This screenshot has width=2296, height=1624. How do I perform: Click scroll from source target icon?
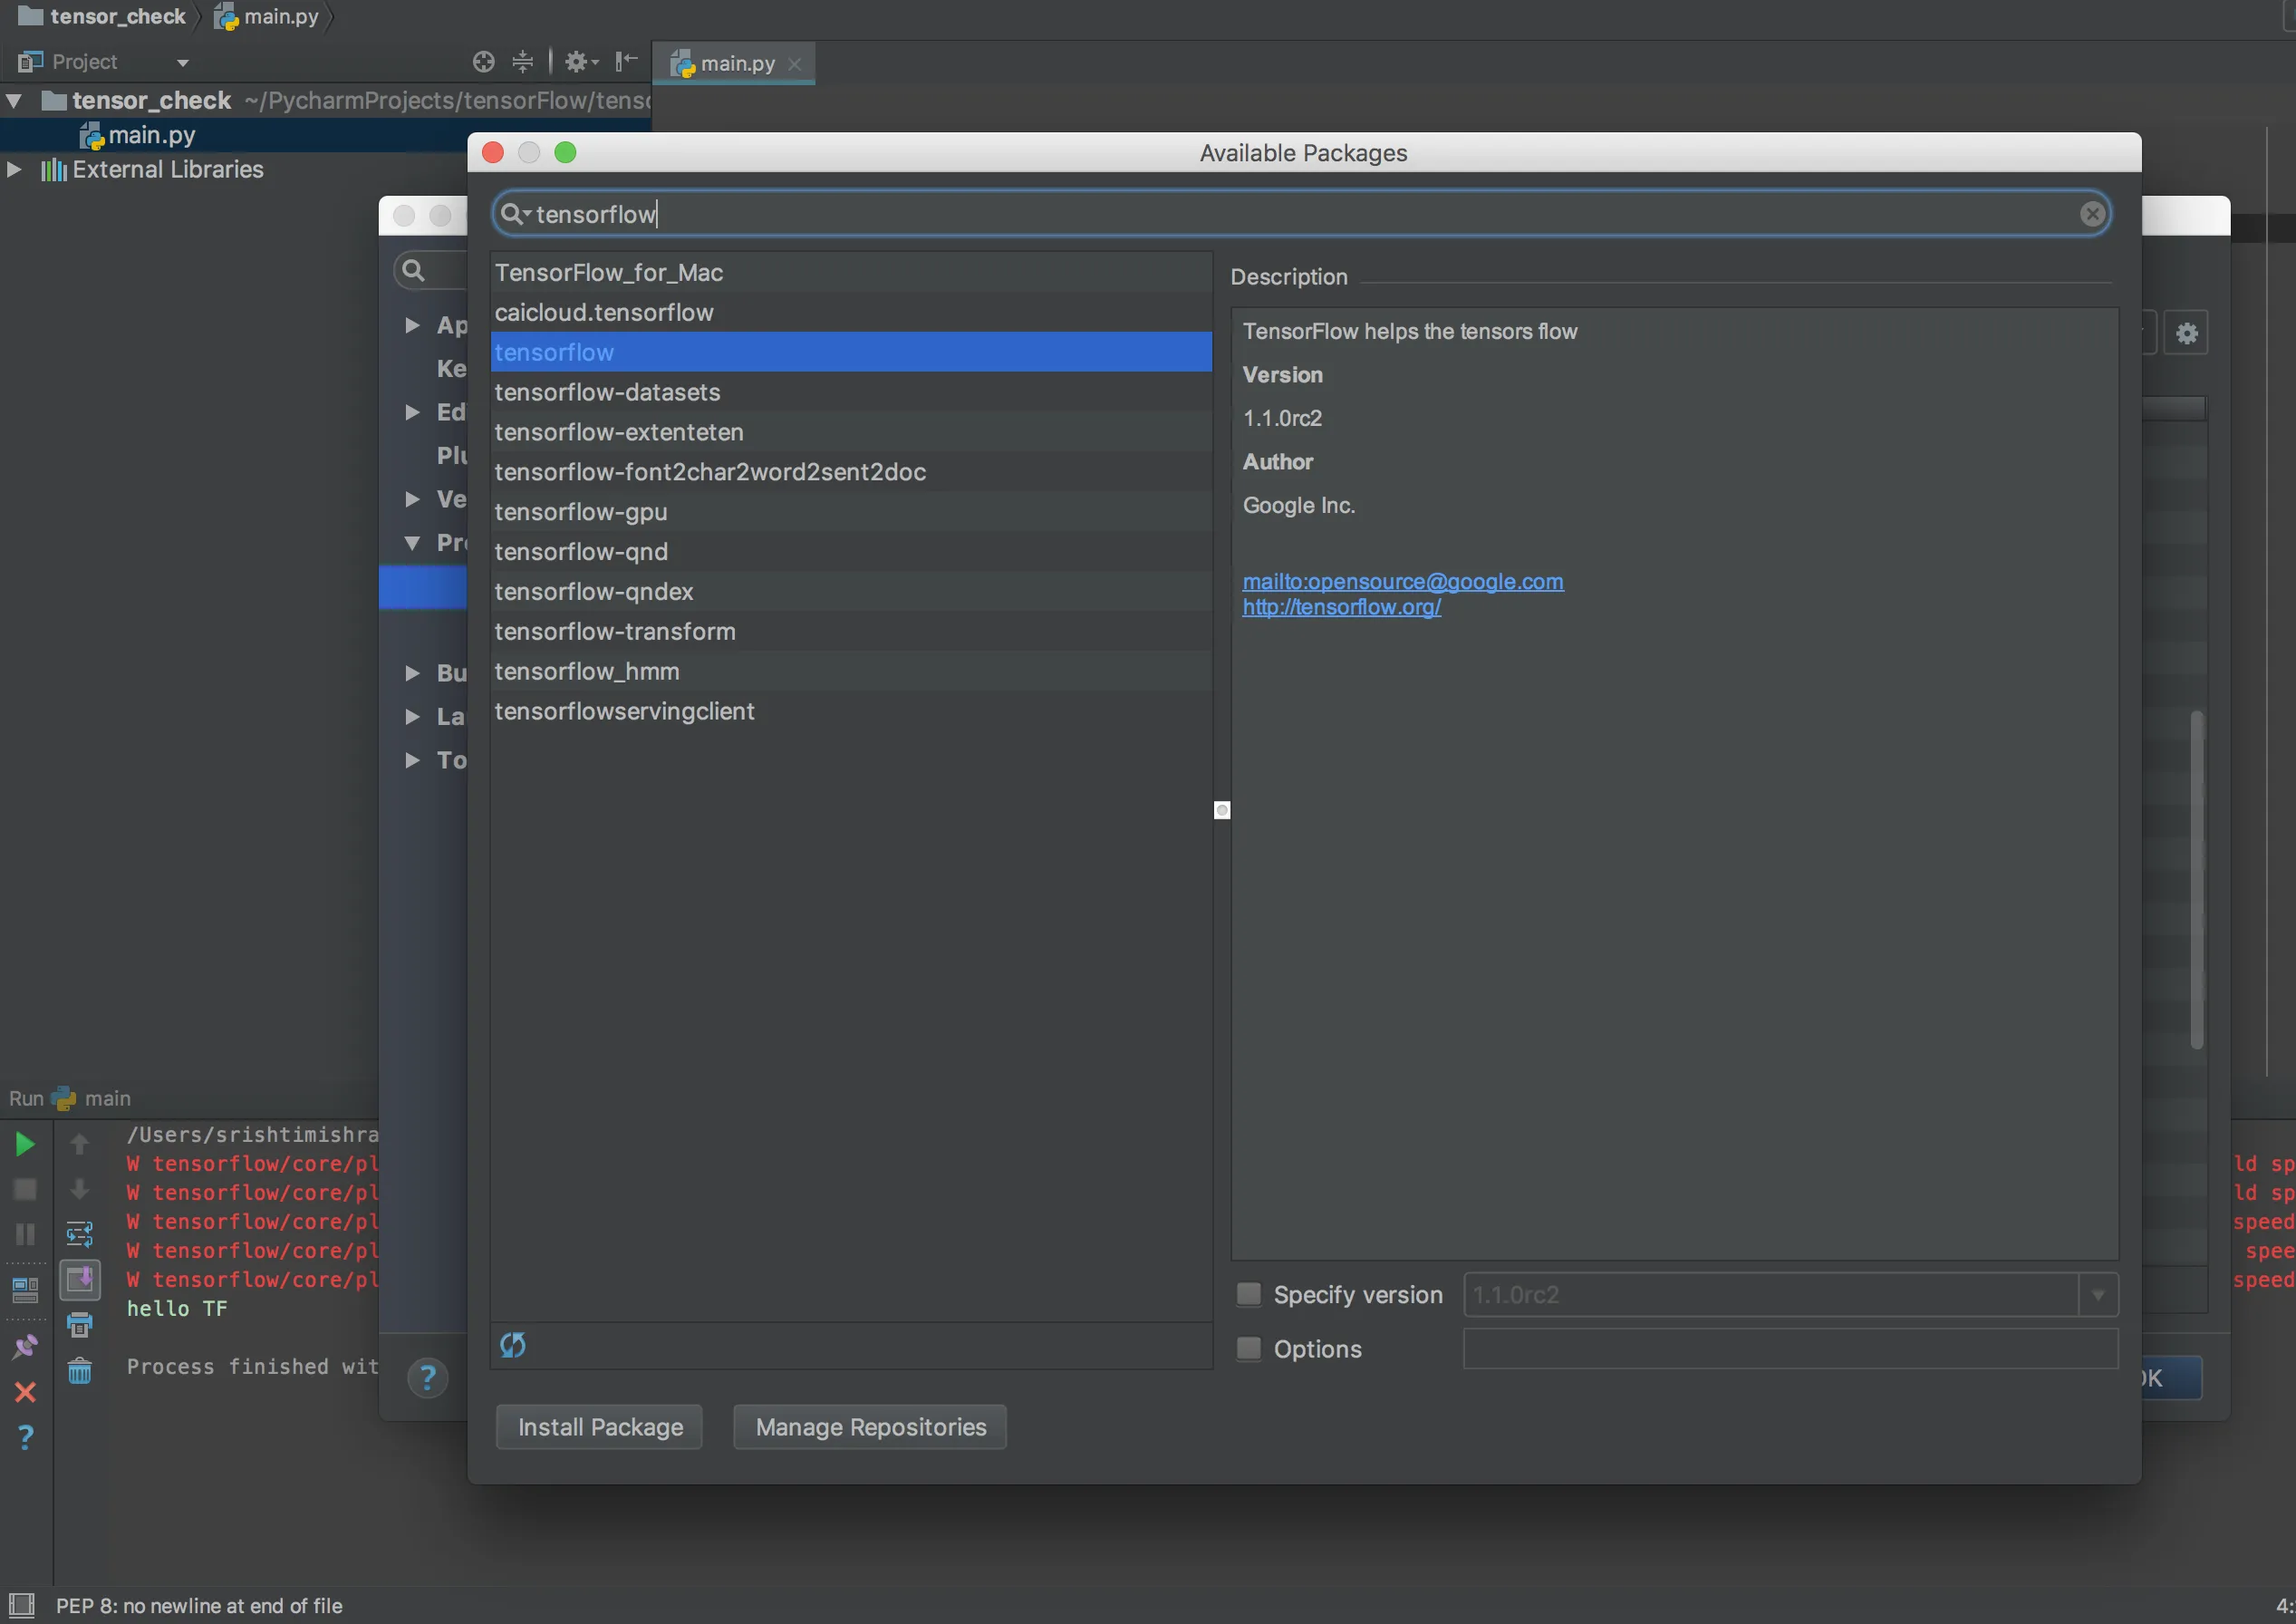(483, 62)
